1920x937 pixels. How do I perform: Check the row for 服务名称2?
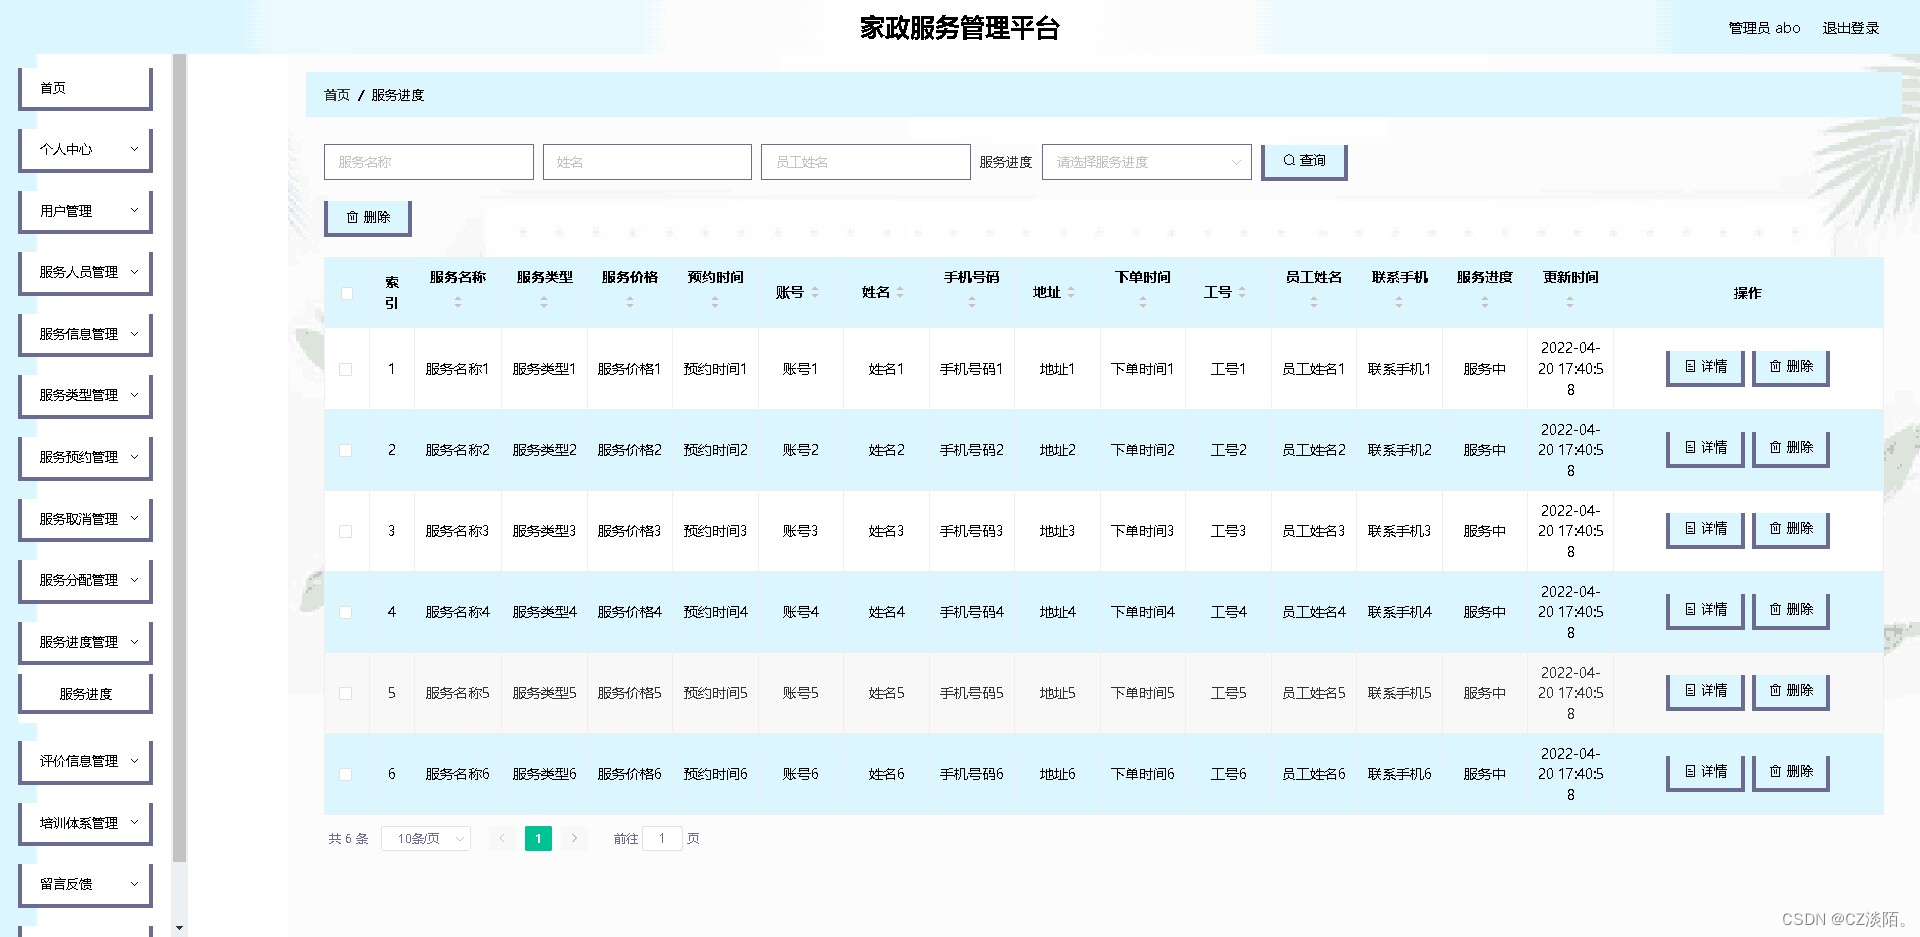coord(346,450)
